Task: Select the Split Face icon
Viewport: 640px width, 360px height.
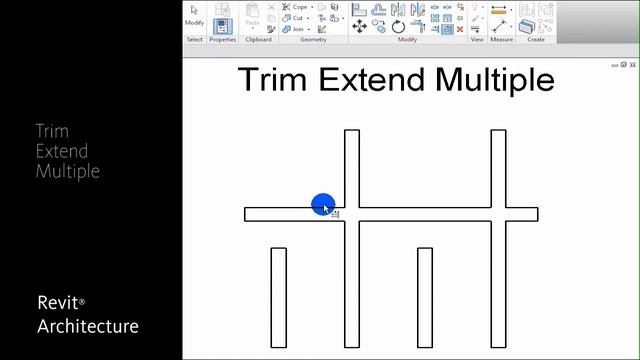Action: click(x=335, y=7)
